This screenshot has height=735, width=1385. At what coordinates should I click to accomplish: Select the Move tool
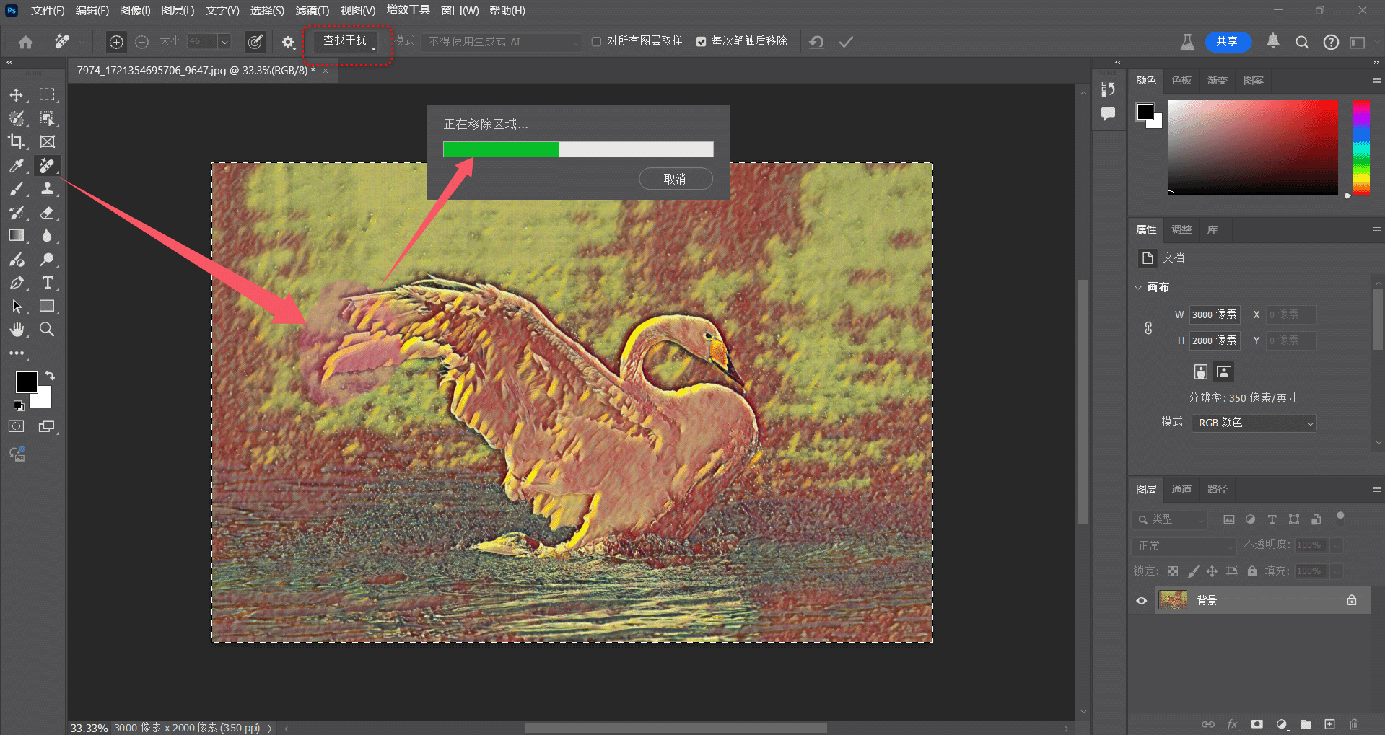pyautogui.click(x=17, y=95)
